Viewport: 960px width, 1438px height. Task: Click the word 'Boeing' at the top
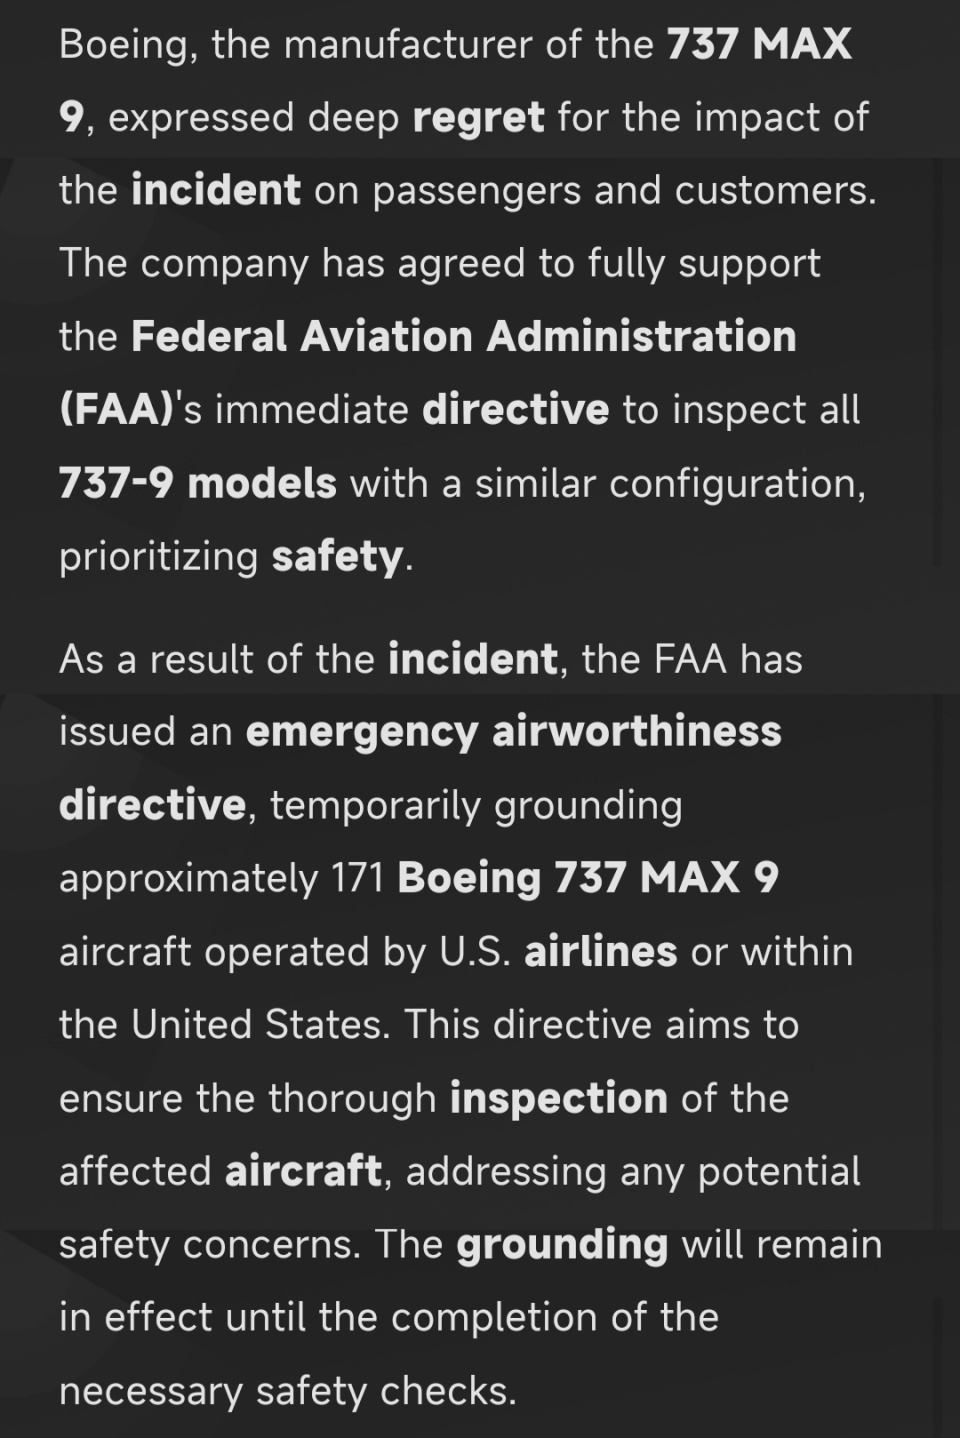(128, 46)
